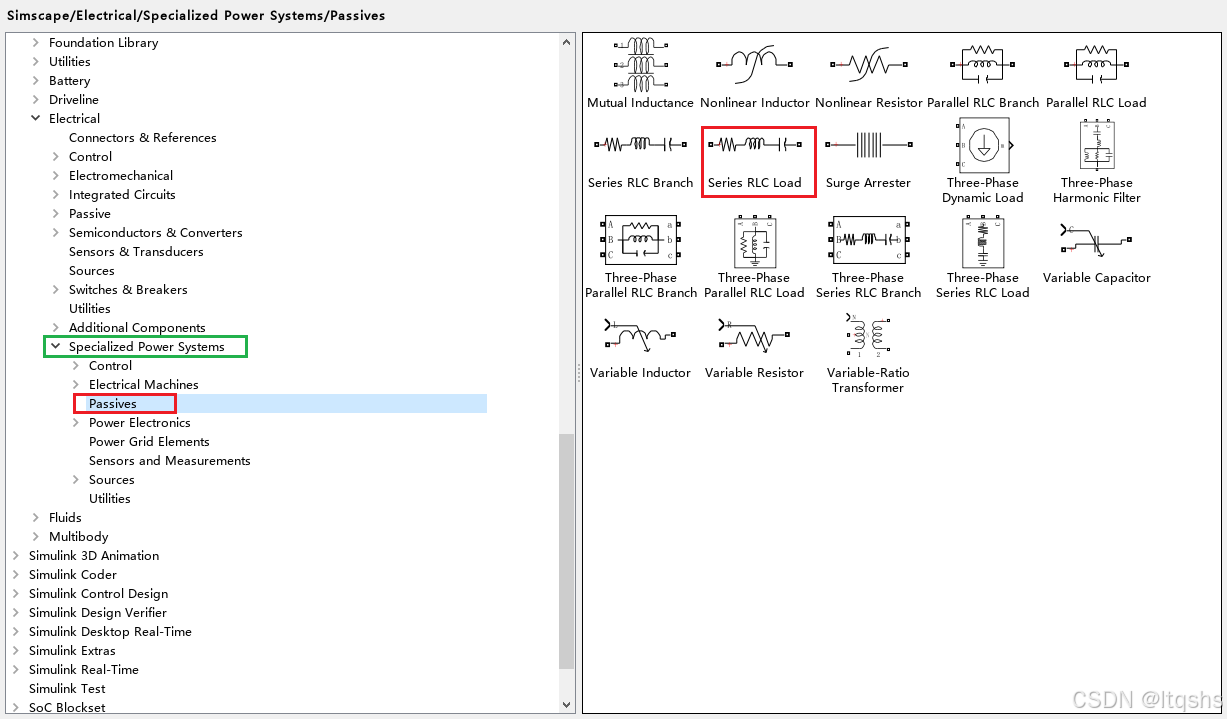Select Simulink Desktop Real-Time library
This screenshot has height=719, width=1227.
(x=110, y=632)
